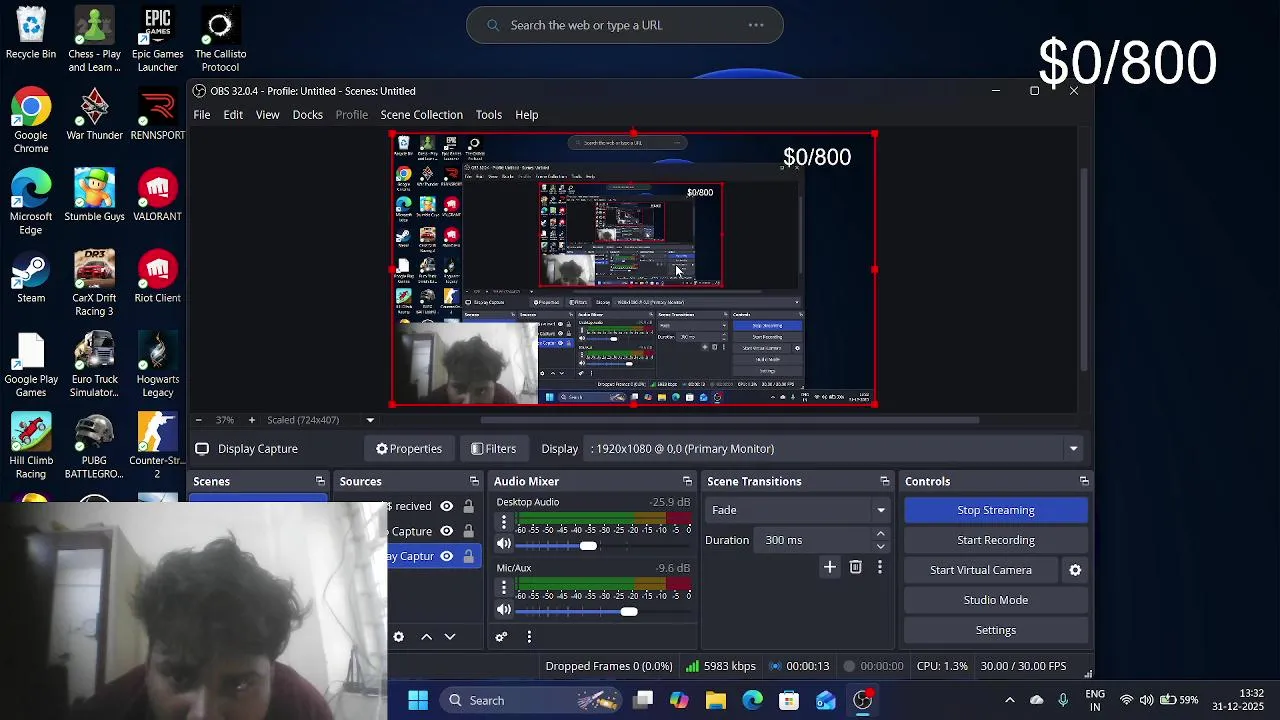Open the Edit menu
1280x720 pixels.
tap(233, 115)
